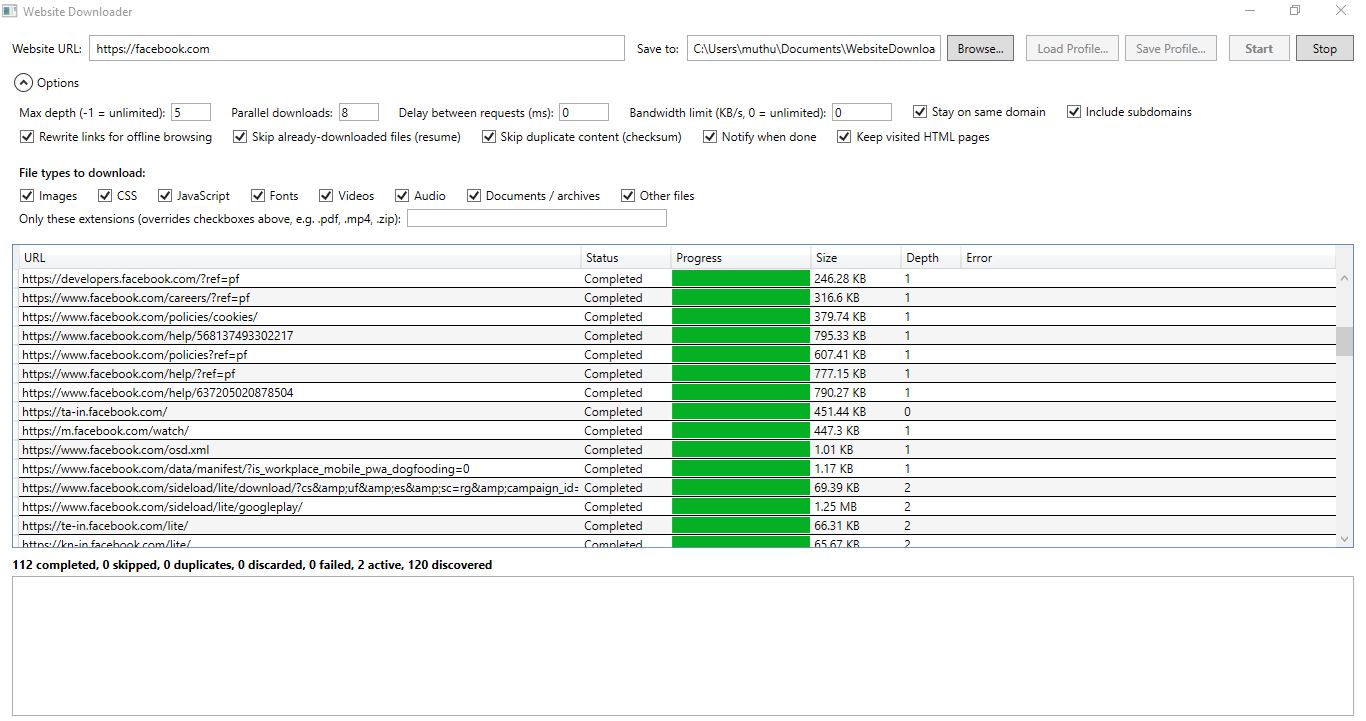This screenshot has height=721, width=1366.
Task: Select the https://ta-in.facebook.com/ row
Action: [677, 412]
